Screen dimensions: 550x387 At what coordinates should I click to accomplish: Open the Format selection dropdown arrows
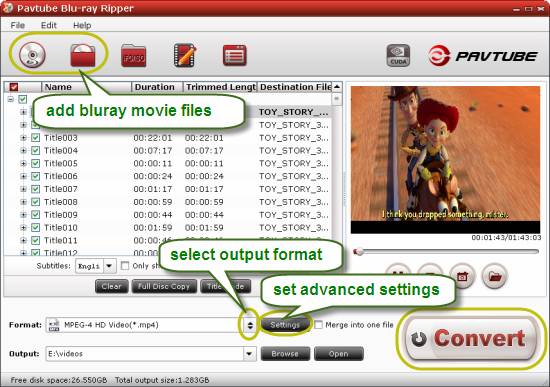[x=250, y=325]
